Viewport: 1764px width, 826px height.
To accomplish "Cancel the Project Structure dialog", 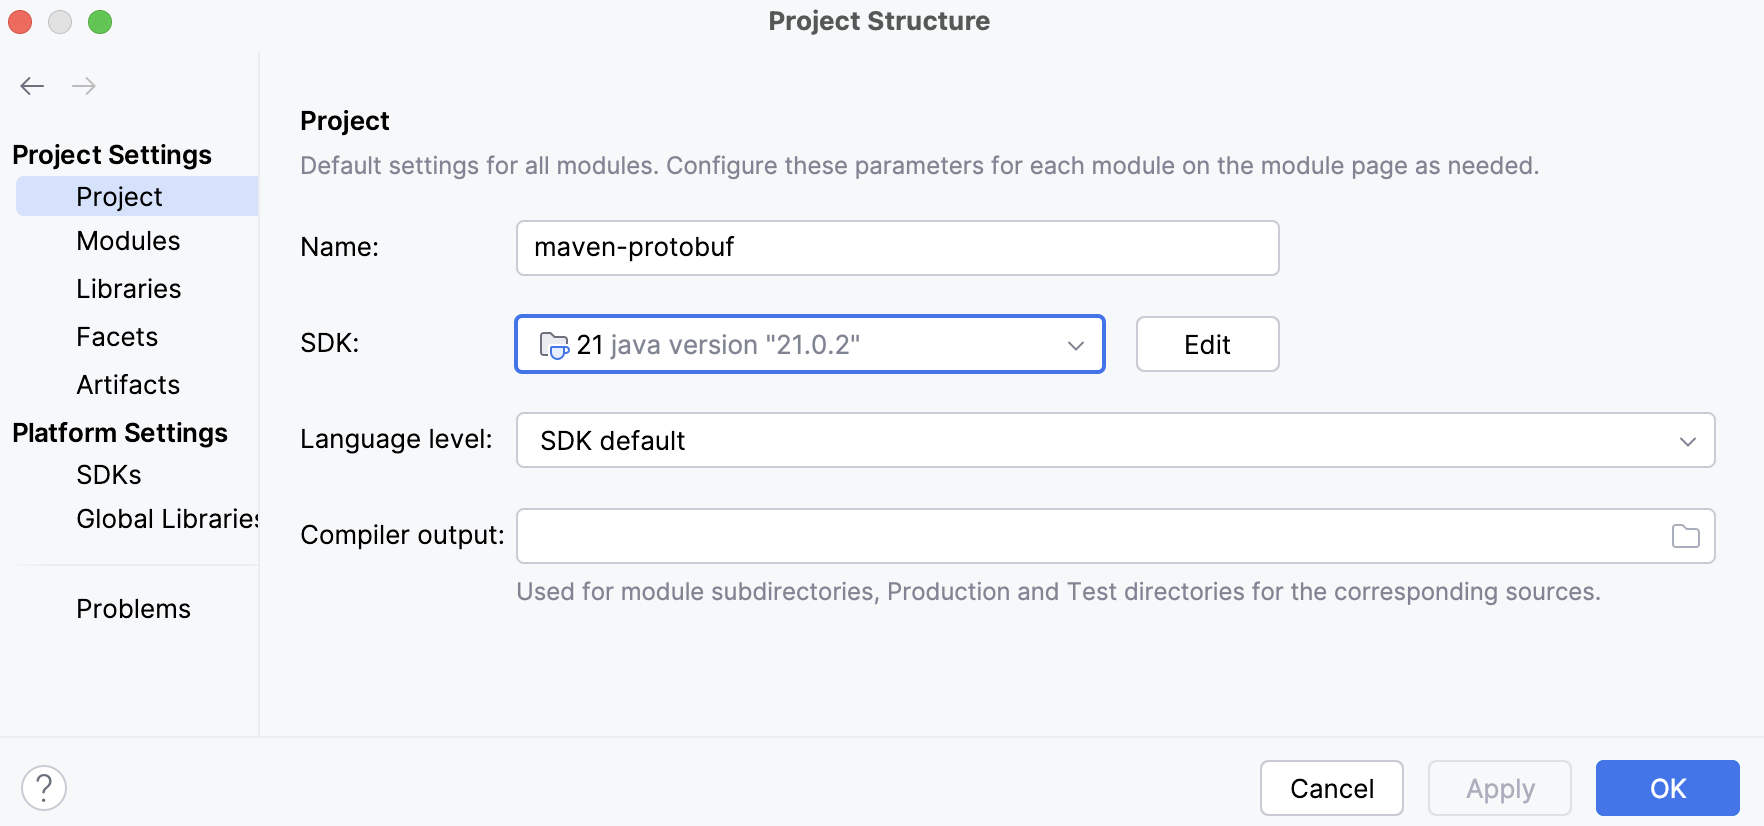I will tap(1332, 788).
